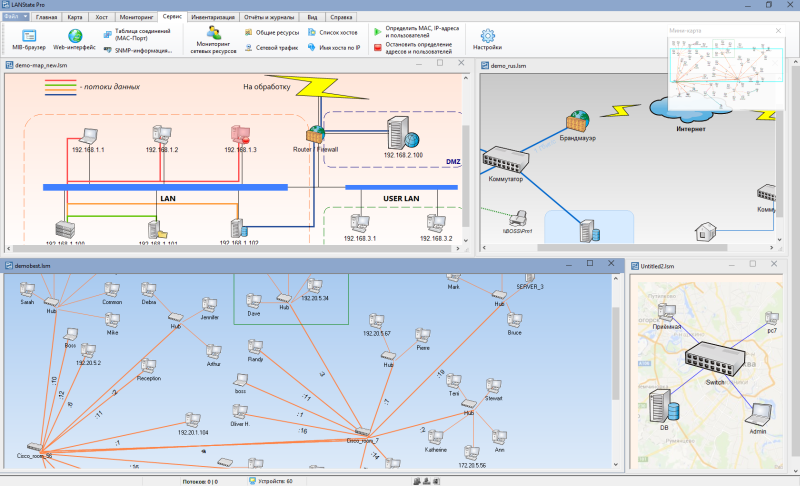Open Мониторинг сетевых ресурсов
The width and height of the screenshot is (800, 486).
click(213, 40)
